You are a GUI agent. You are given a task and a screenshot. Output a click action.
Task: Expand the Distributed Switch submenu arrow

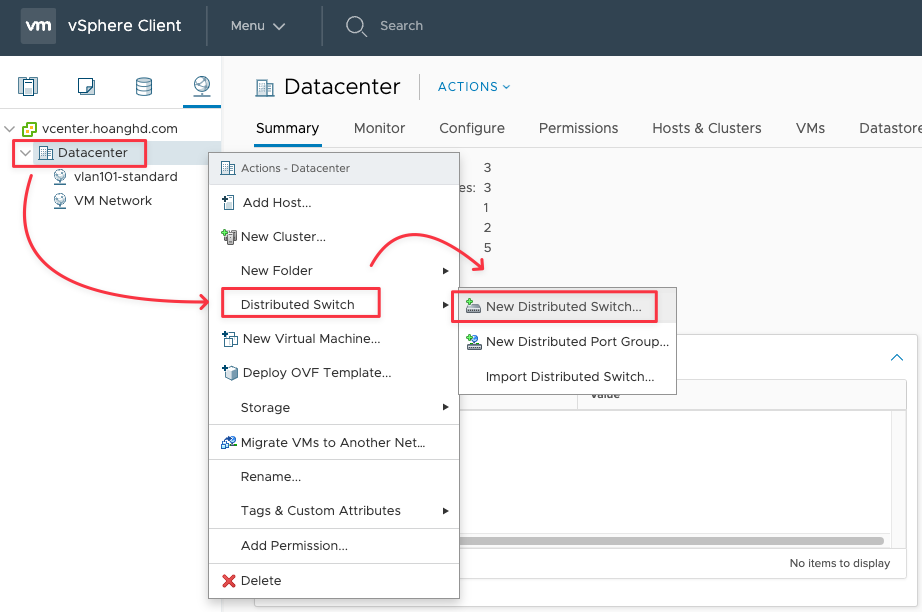[446, 305]
